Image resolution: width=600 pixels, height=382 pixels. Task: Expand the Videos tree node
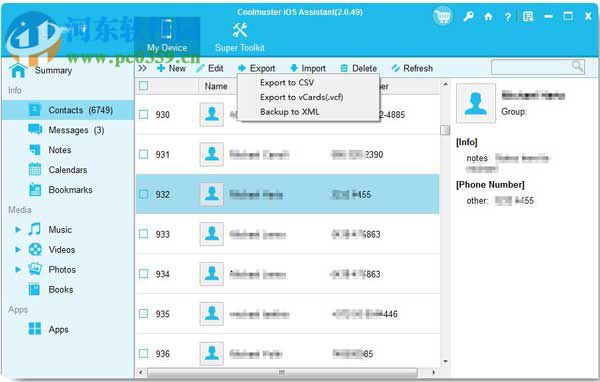point(18,250)
